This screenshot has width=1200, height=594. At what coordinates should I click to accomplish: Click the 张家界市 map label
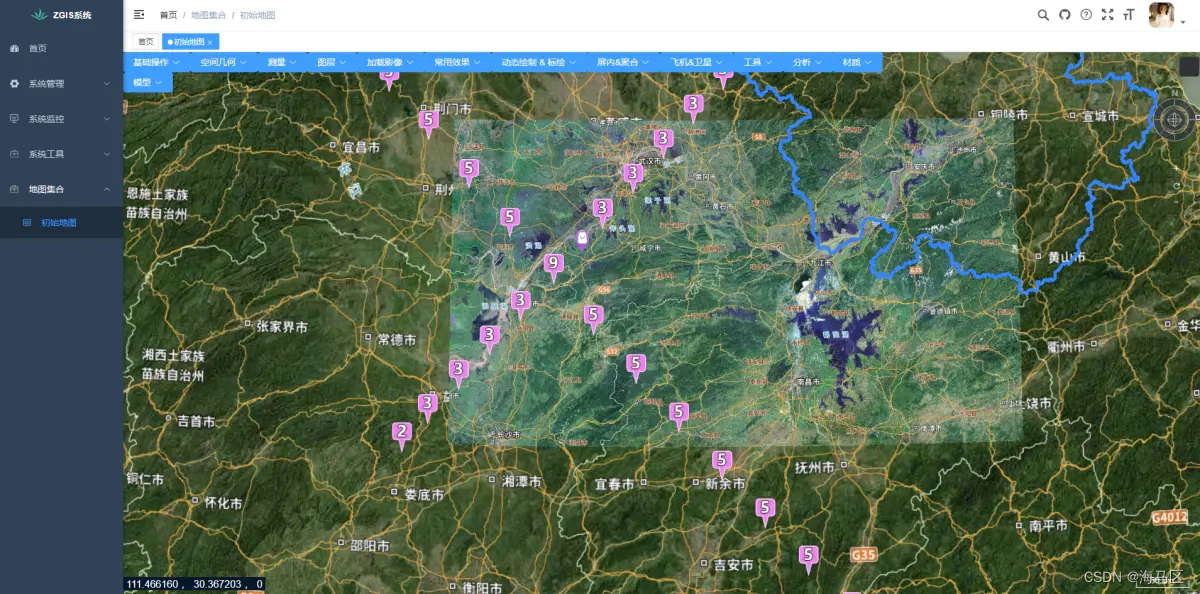[x=281, y=326]
